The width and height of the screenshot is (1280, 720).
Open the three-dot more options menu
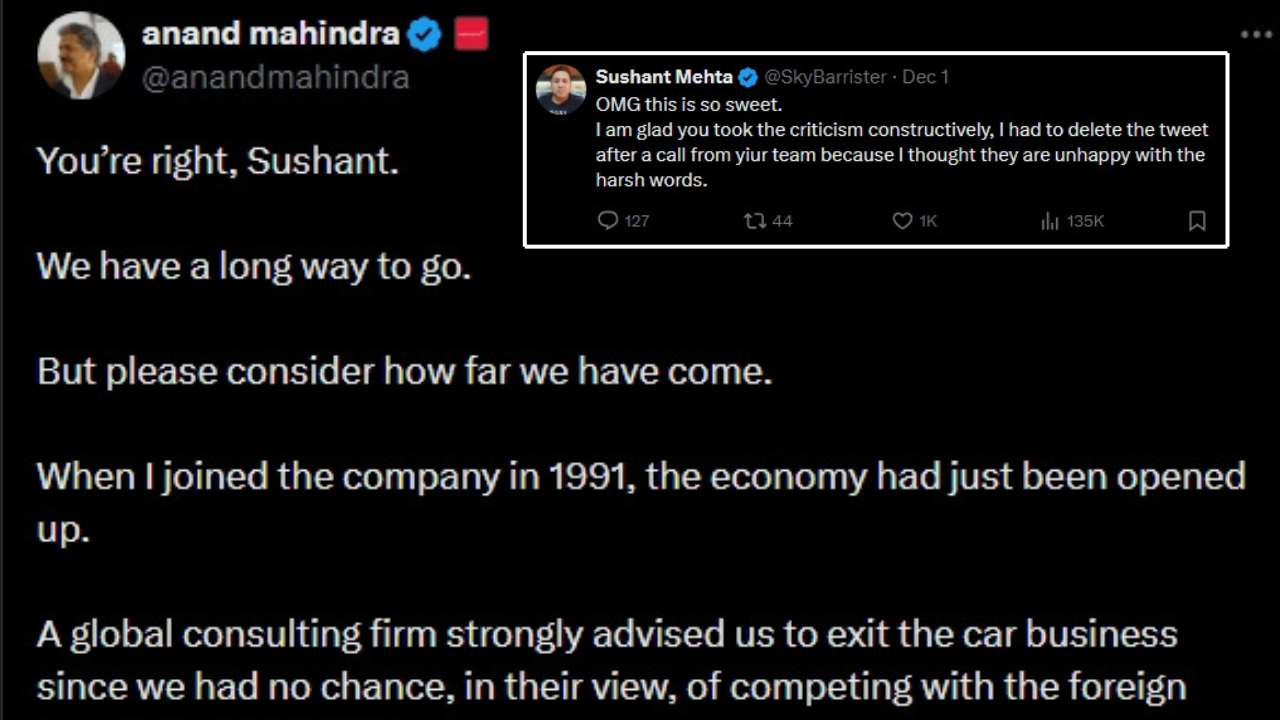click(1254, 36)
